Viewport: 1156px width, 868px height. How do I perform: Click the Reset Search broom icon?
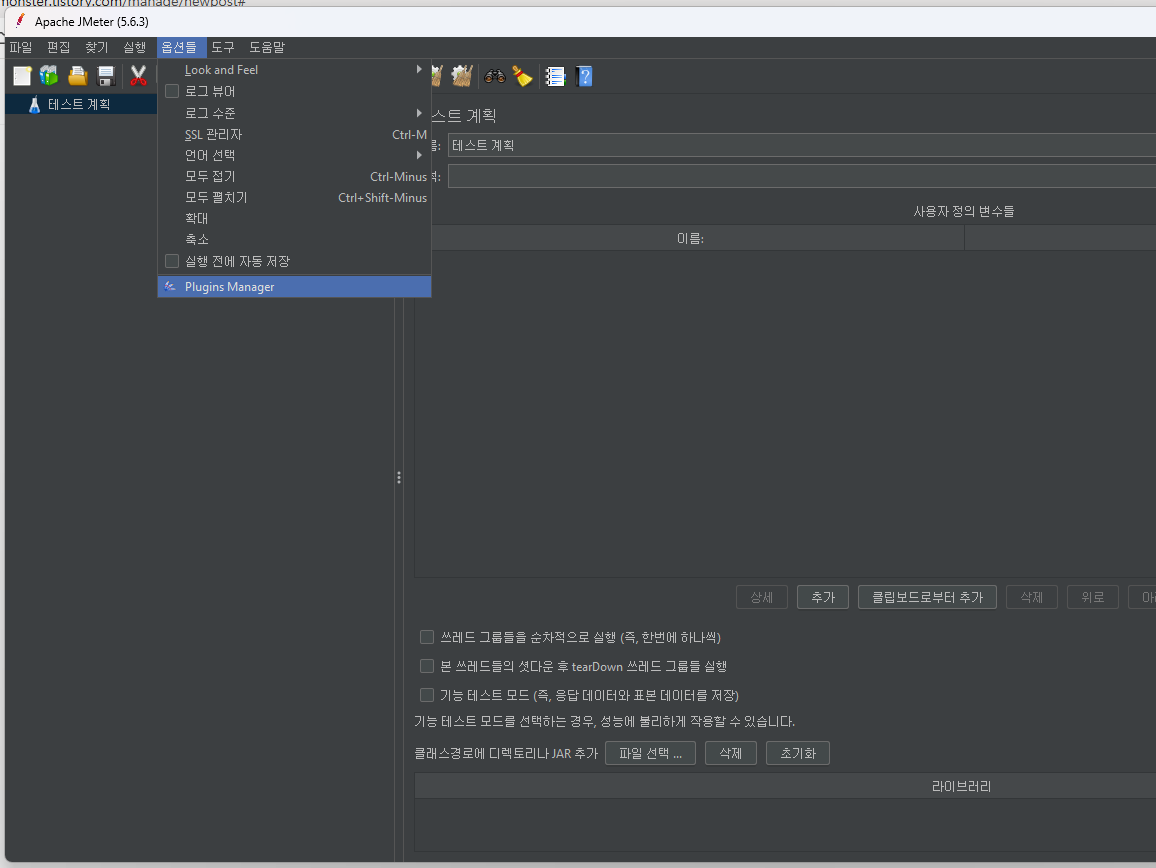[x=523, y=76]
